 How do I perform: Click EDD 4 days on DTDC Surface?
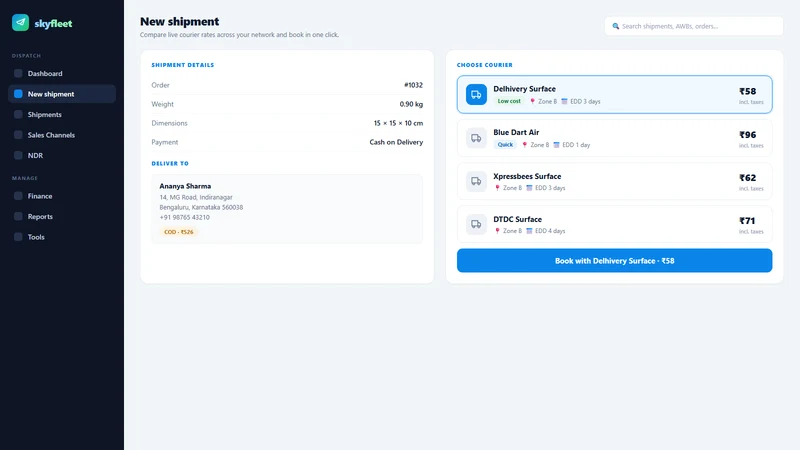(x=550, y=231)
